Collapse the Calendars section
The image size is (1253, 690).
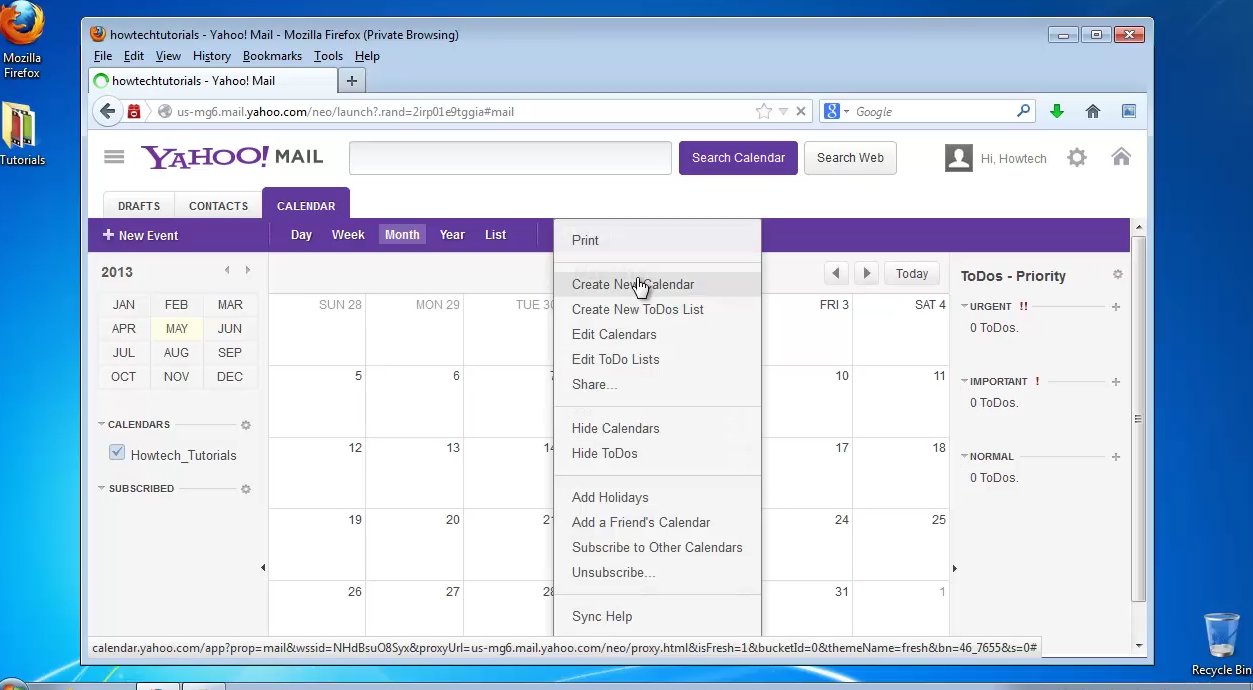(x=102, y=424)
